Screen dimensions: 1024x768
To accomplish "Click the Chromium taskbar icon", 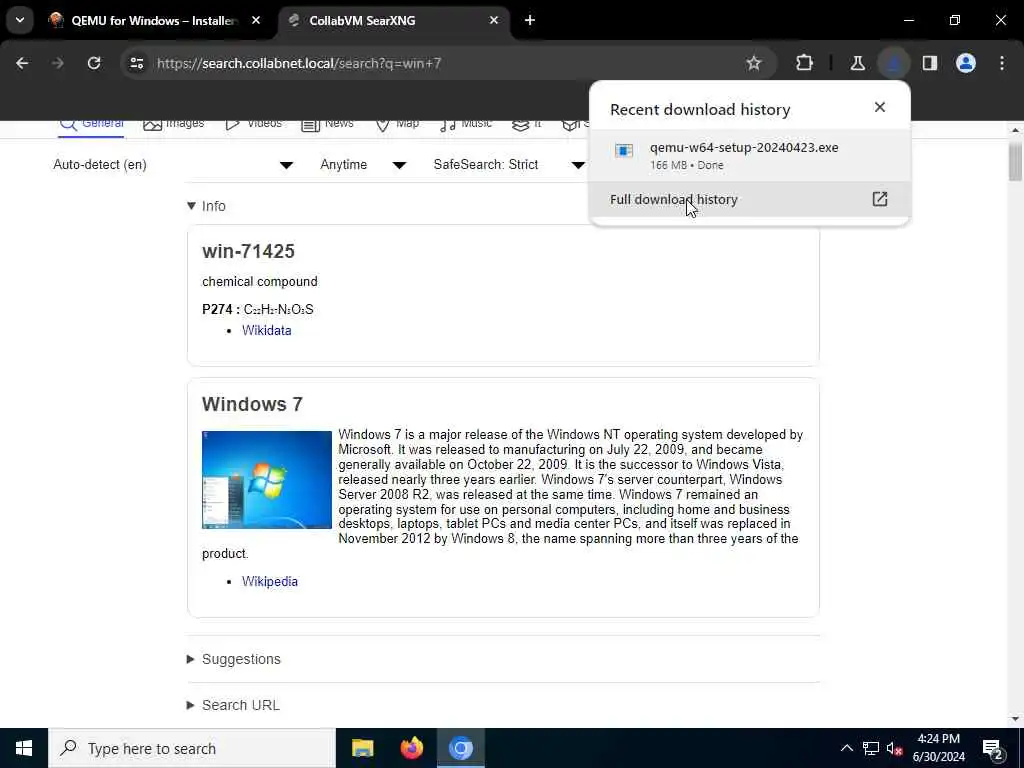I will [x=460, y=748].
